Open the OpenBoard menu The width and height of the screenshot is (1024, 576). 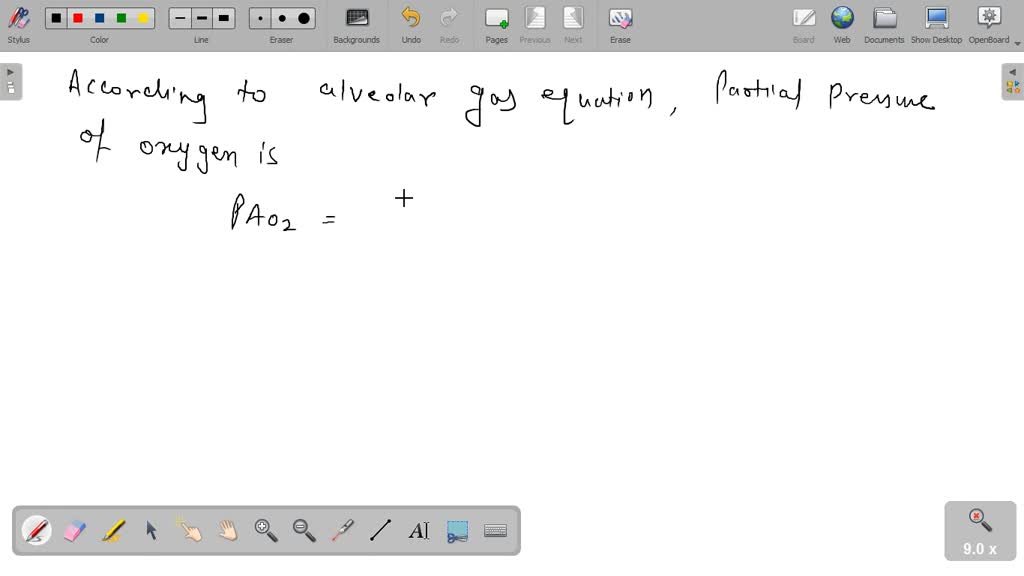tap(988, 24)
